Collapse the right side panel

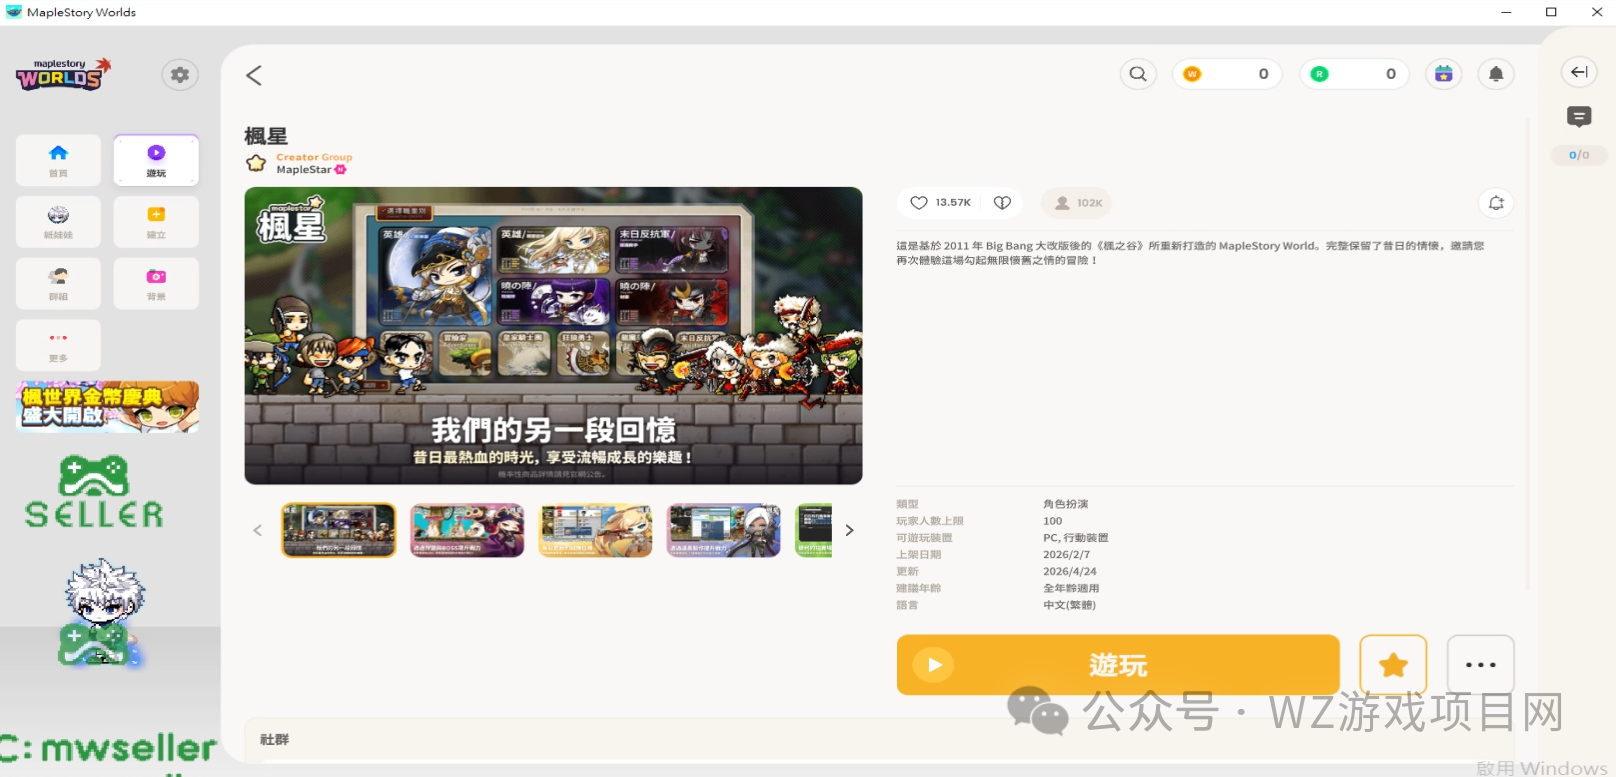(x=1579, y=72)
